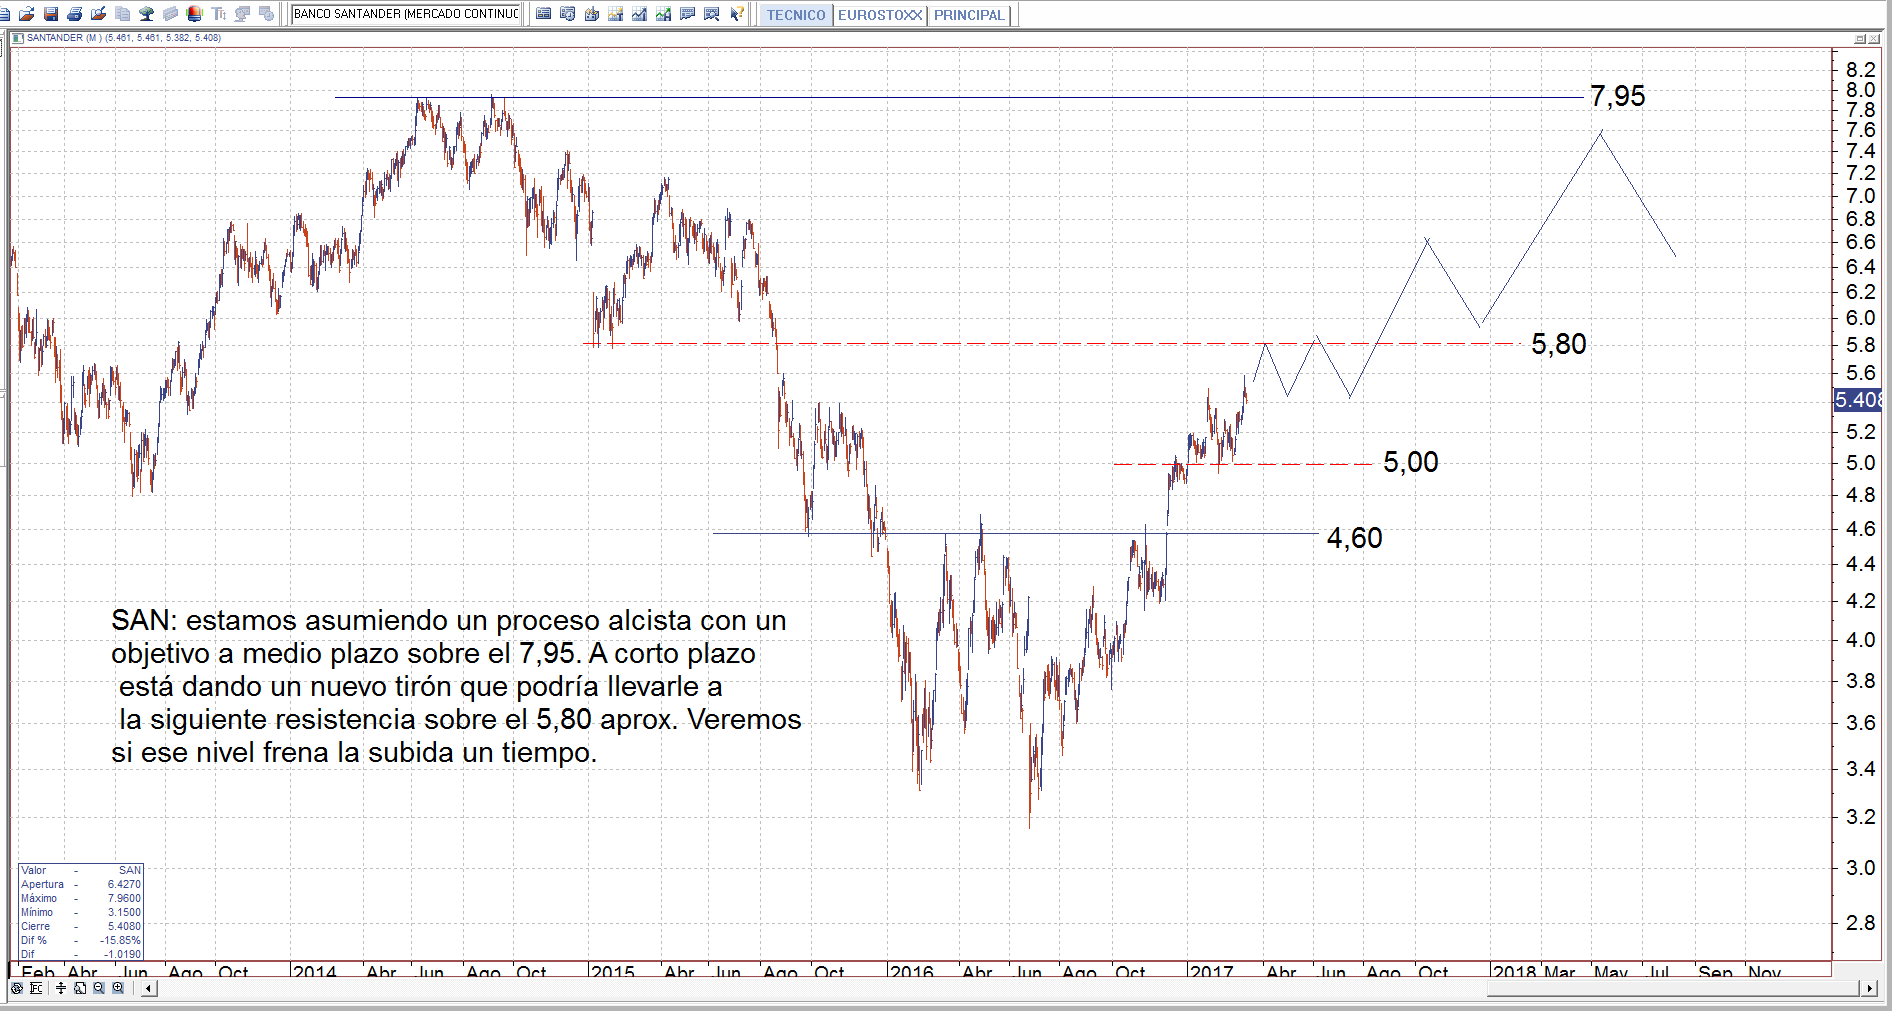Image resolution: width=1892 pixels, height=1011 pixels.
Task: Click the 2014 year label on time axis
Action: coord(315,971)
